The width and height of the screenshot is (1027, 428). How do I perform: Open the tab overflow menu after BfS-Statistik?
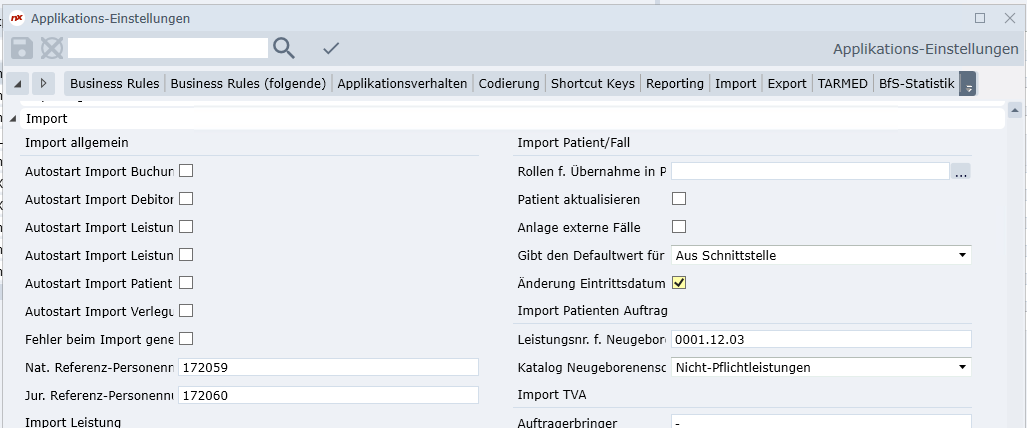pyautogui.click(x=967, y=84)
